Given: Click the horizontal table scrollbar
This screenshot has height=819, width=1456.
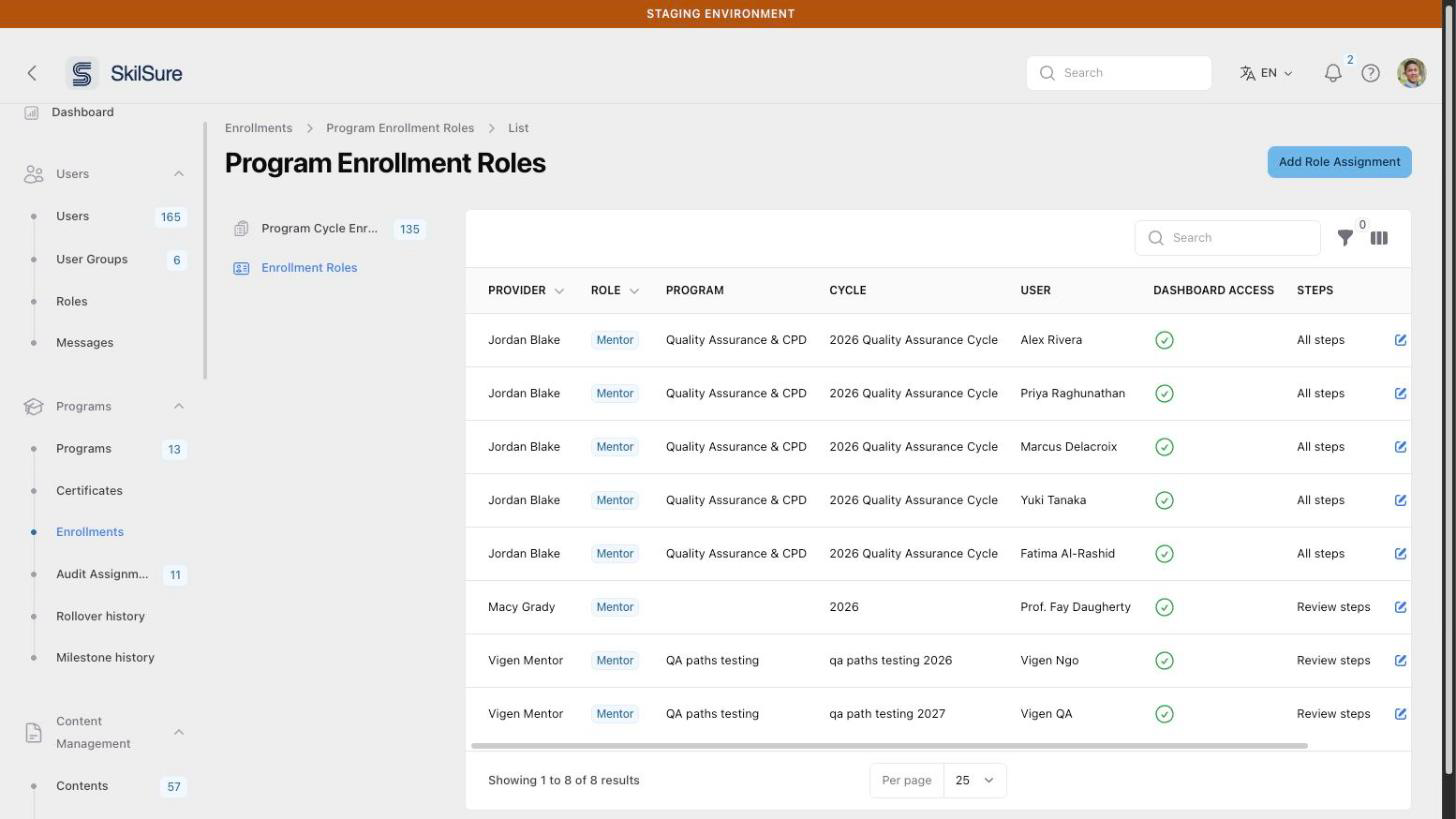Looking at the screenshot, I should (x=889, y=746).
